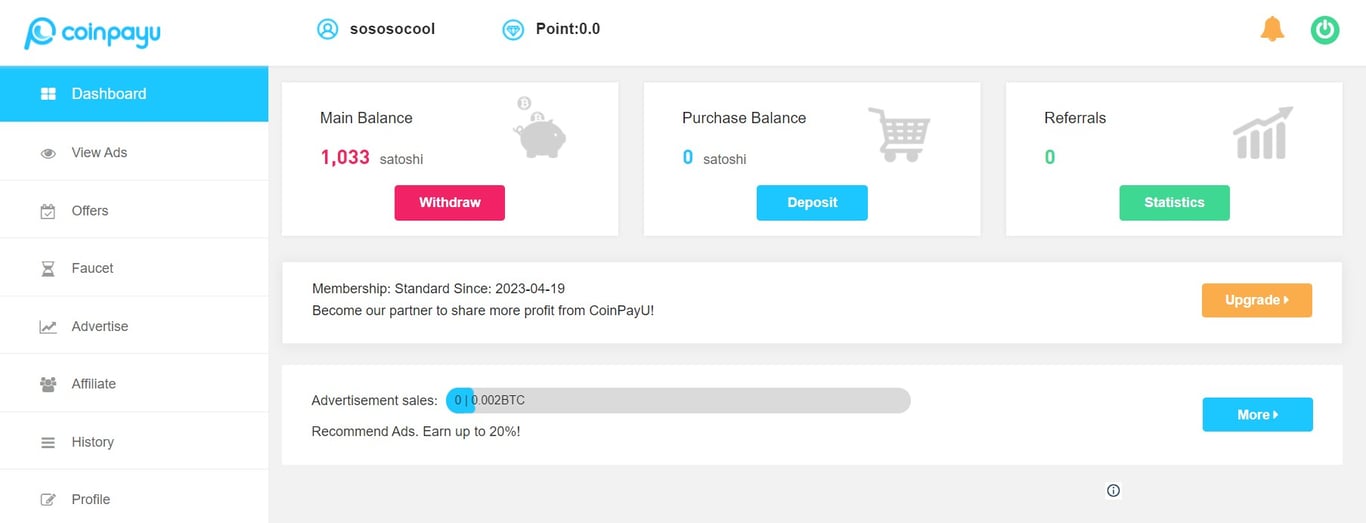Click the diamond Point icon
Image resolution: width=1366 pixels, height=523 pixels.
coord(513,30)
